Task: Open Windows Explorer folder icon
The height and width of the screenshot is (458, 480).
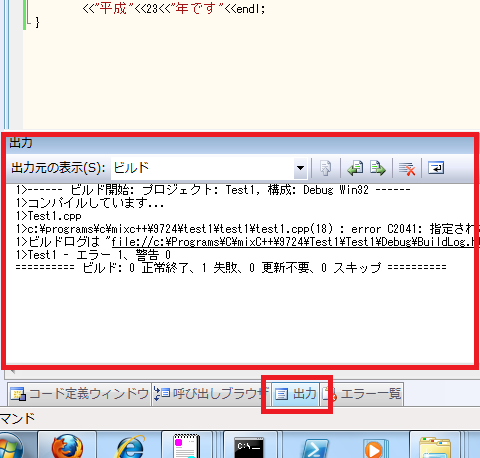Action: tap(435, 447)
